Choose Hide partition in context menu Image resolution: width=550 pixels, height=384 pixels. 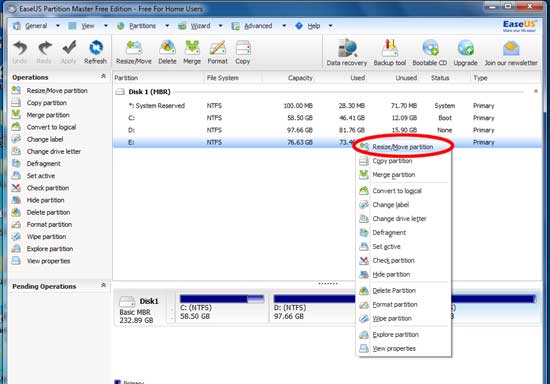403,274
